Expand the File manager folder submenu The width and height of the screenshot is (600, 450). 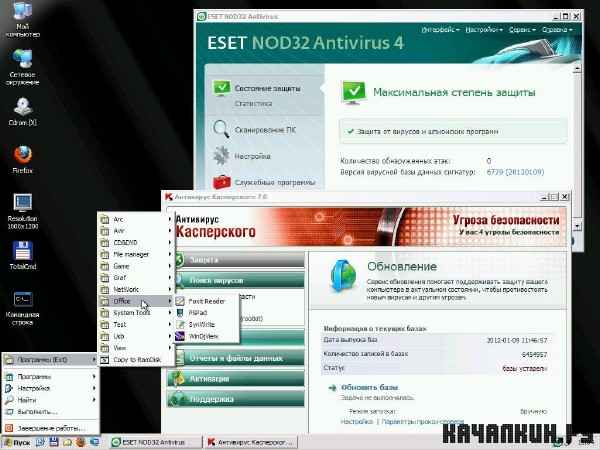(136, 254)
